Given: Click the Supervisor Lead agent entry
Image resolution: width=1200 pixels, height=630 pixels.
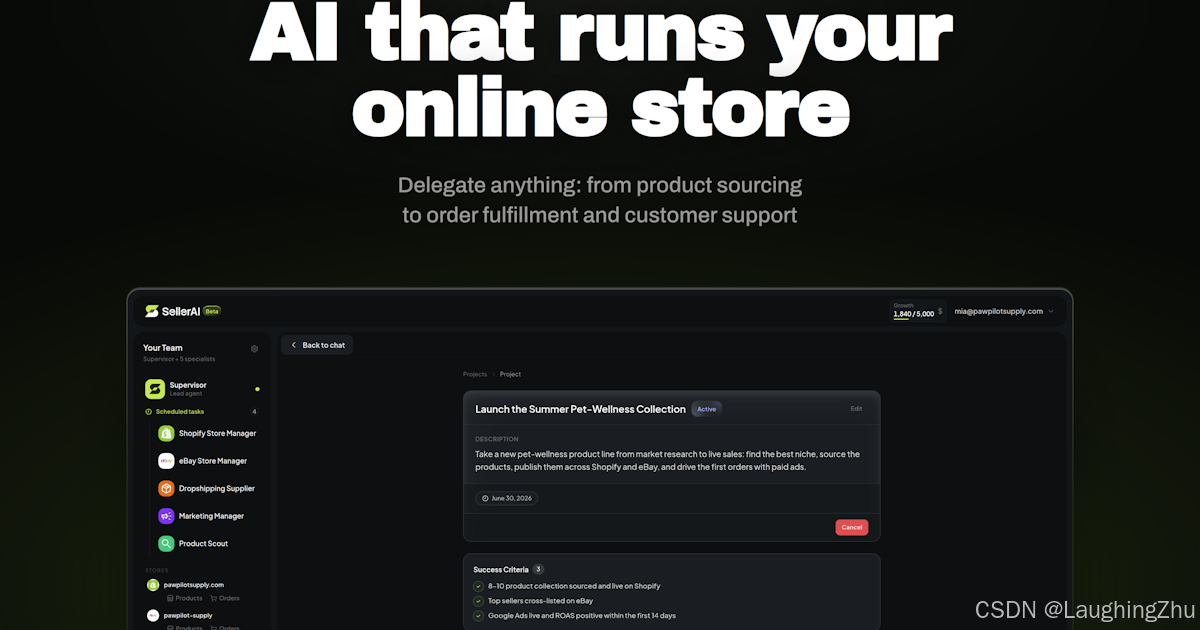Looking at the screenshot, I should (x=202, y=389).
